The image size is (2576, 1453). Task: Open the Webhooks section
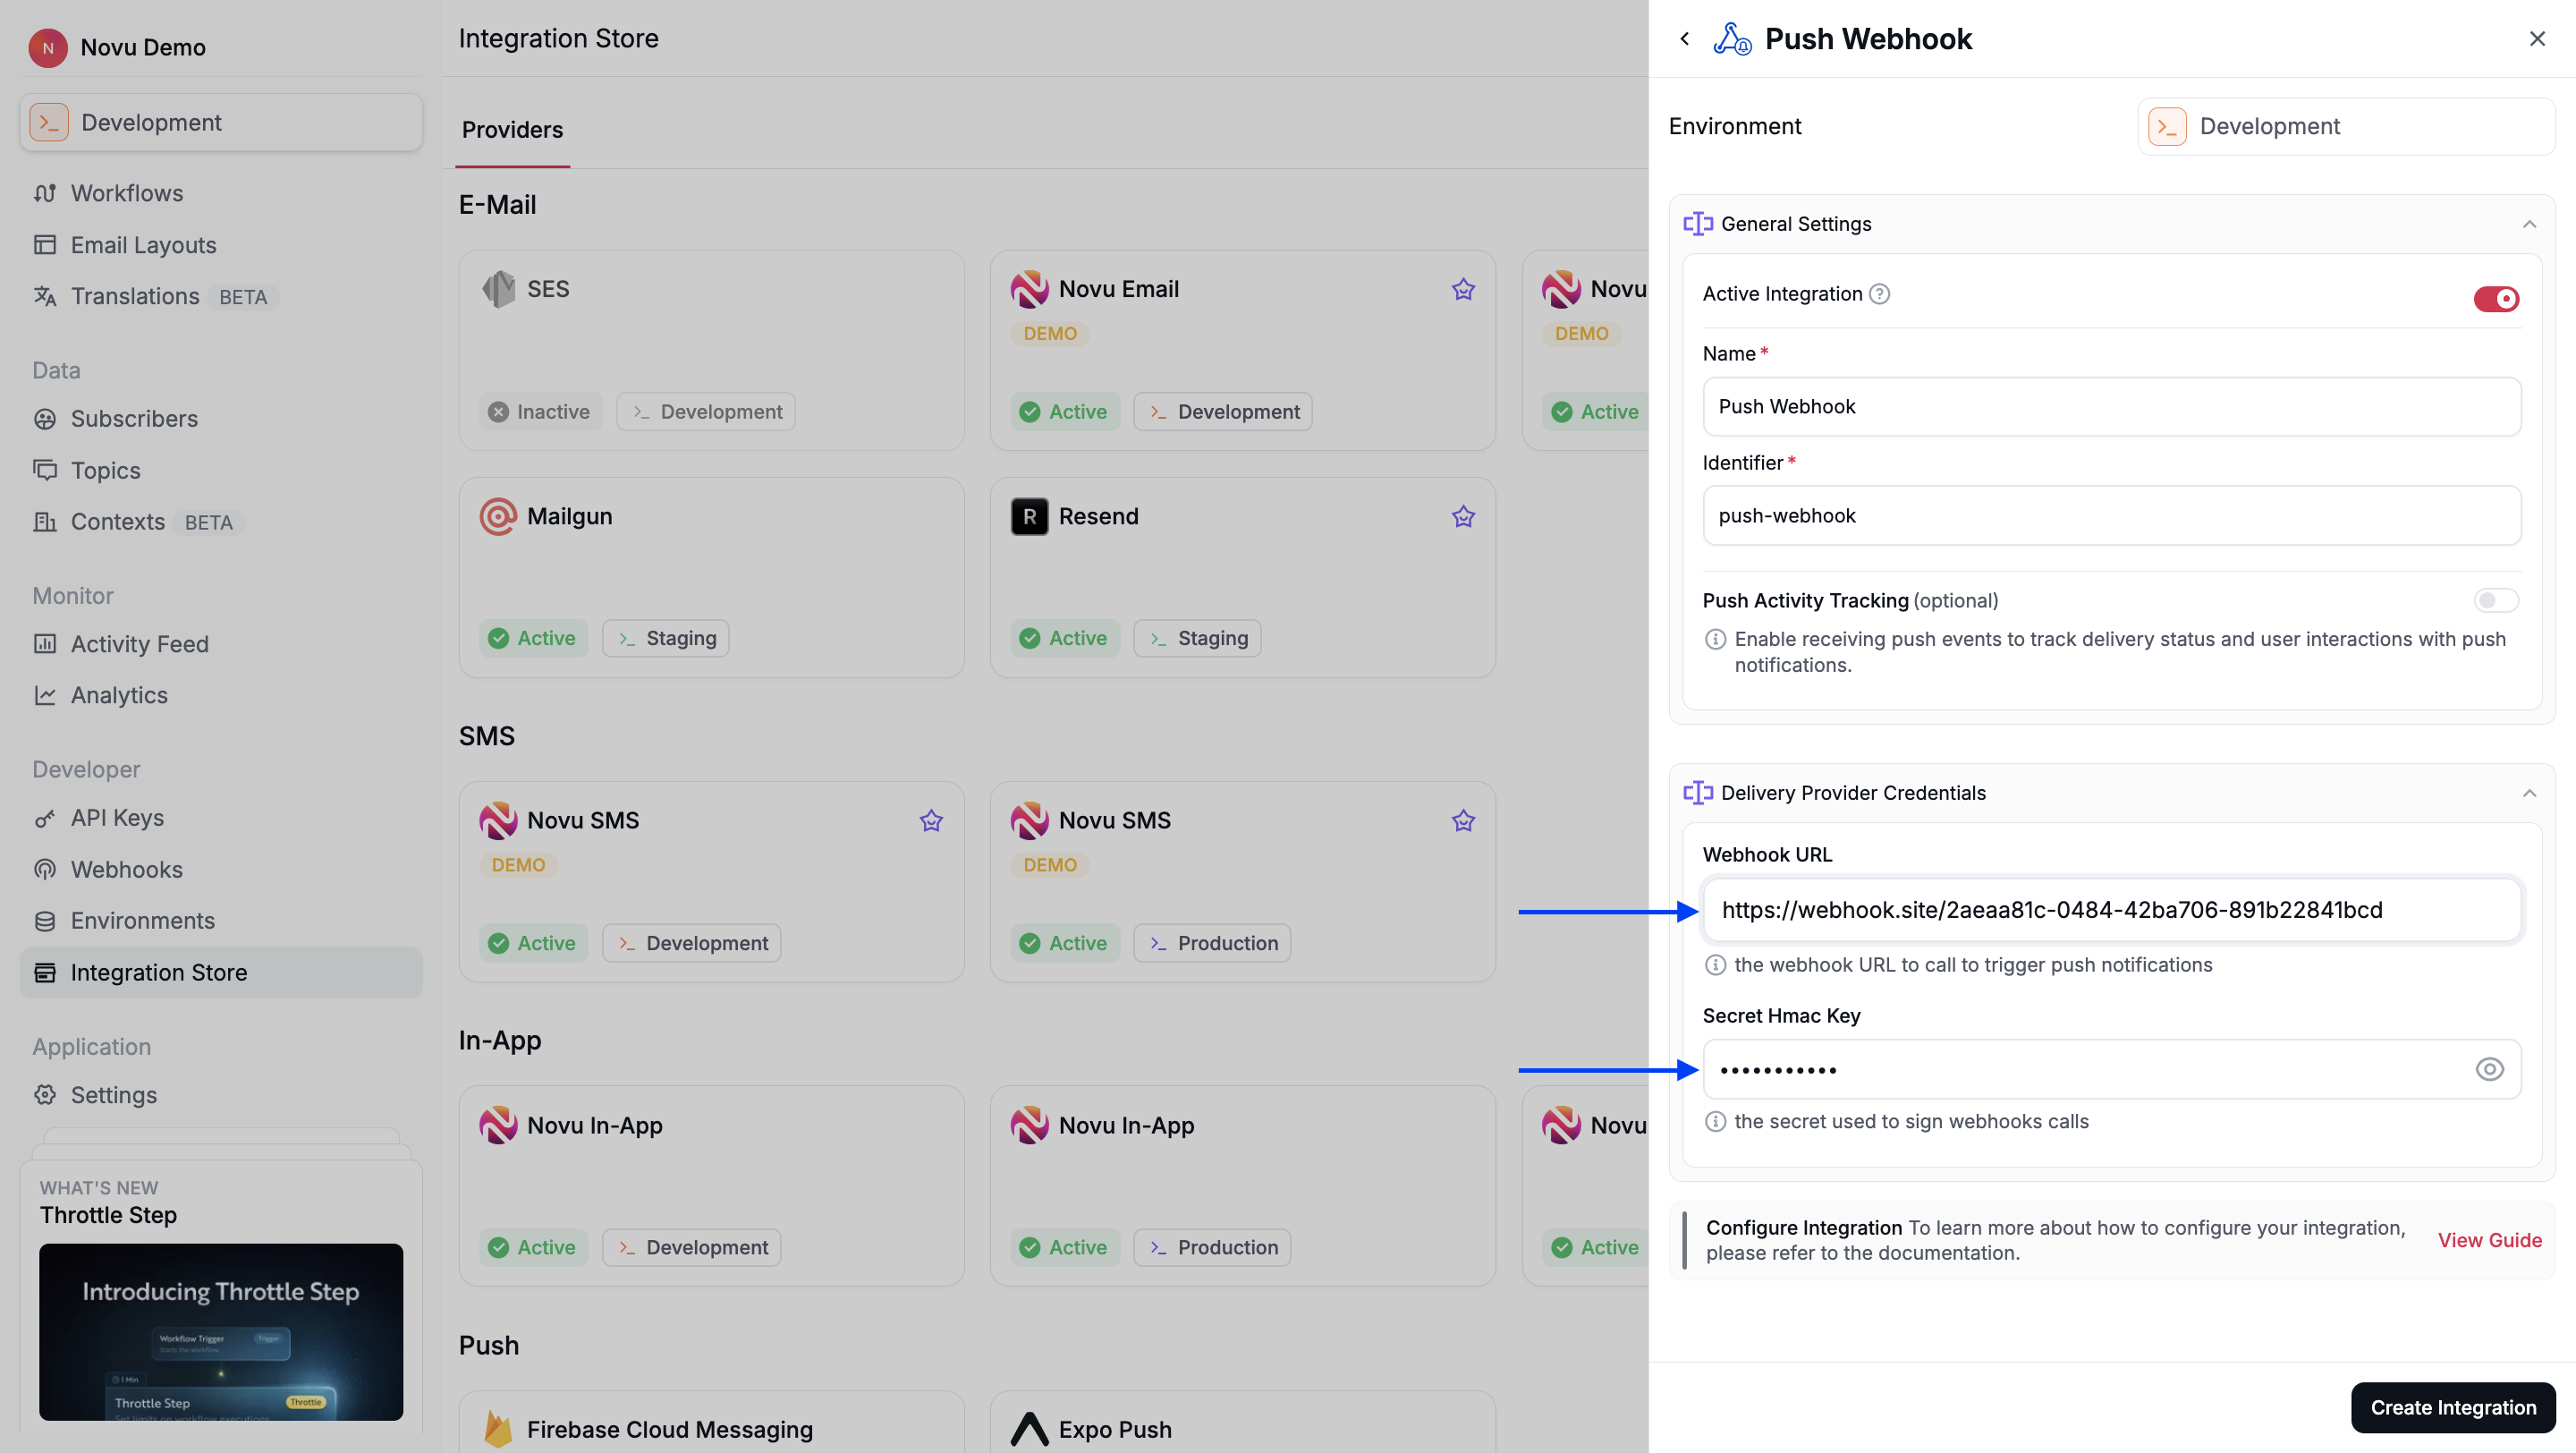(126, 869)
